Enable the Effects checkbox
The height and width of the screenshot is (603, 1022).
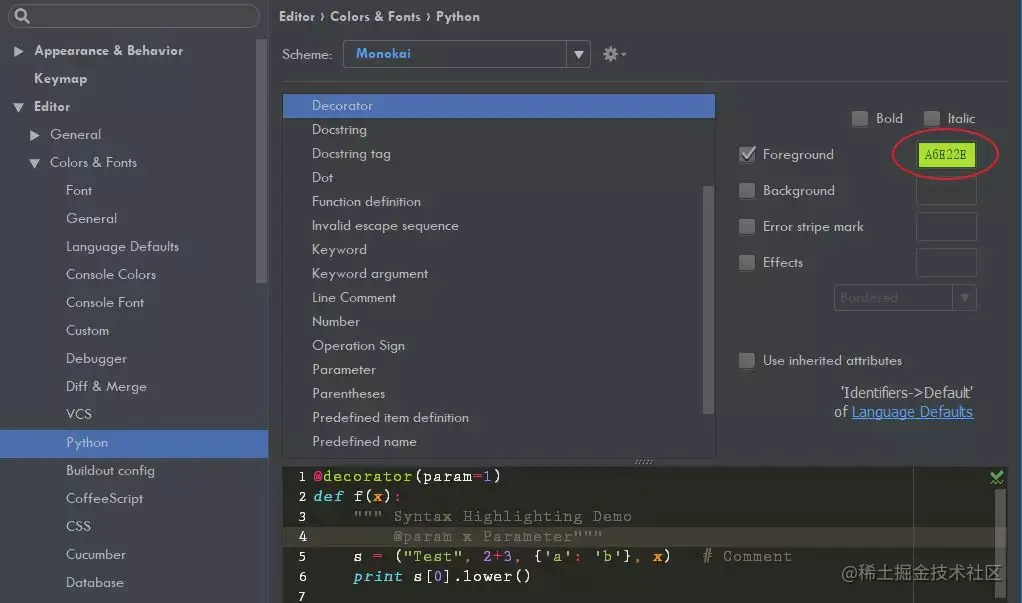pyautogui.click(x=747, y=262)
